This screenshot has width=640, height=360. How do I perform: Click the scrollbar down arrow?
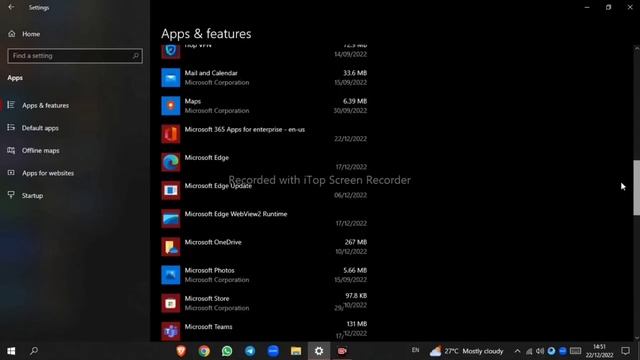pos(637,338)
